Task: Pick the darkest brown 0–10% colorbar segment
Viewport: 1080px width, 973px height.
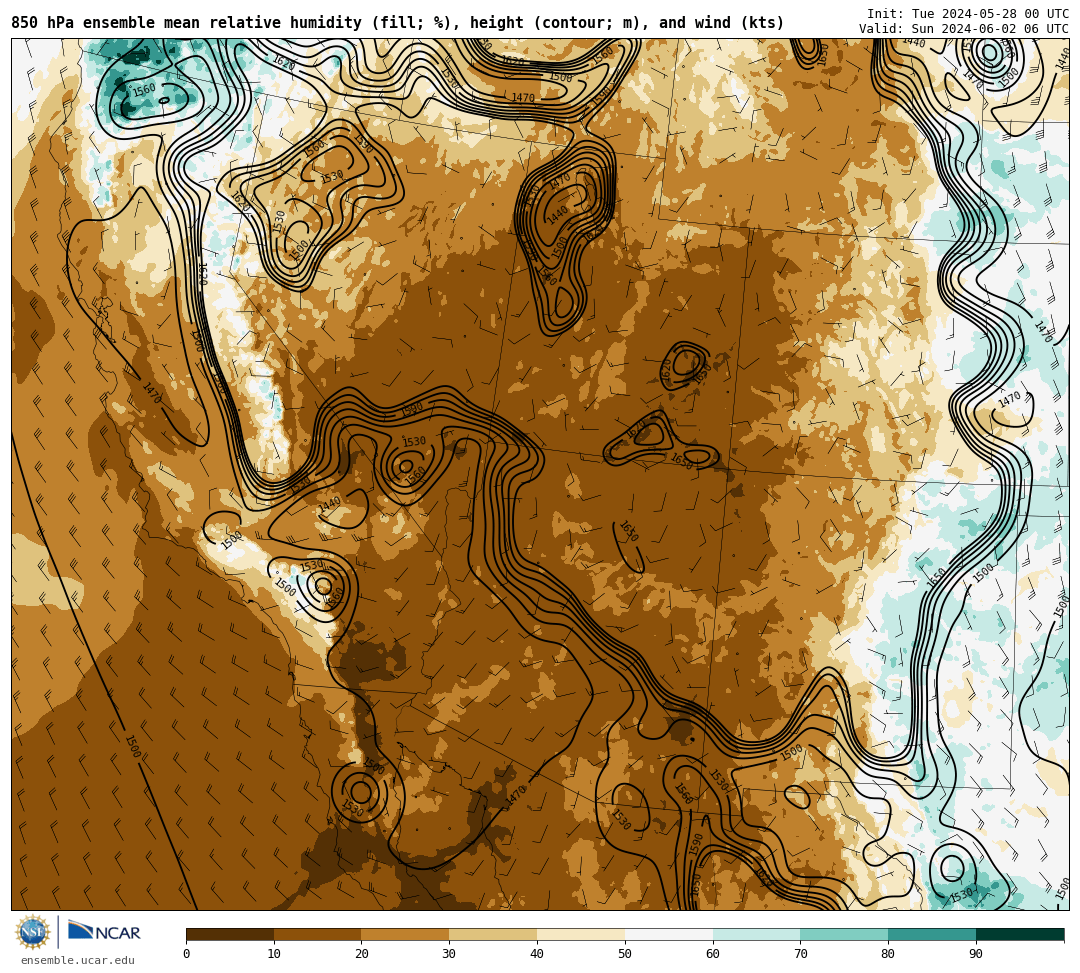Action: pos(230,934)
